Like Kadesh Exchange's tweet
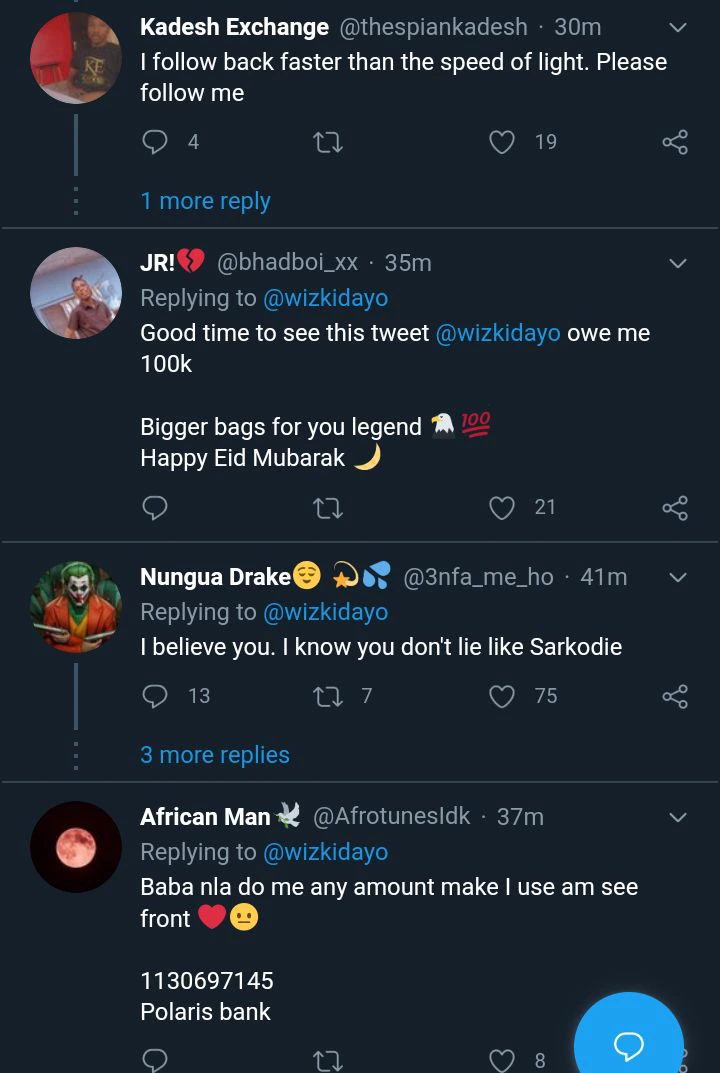 coord(501,142)
